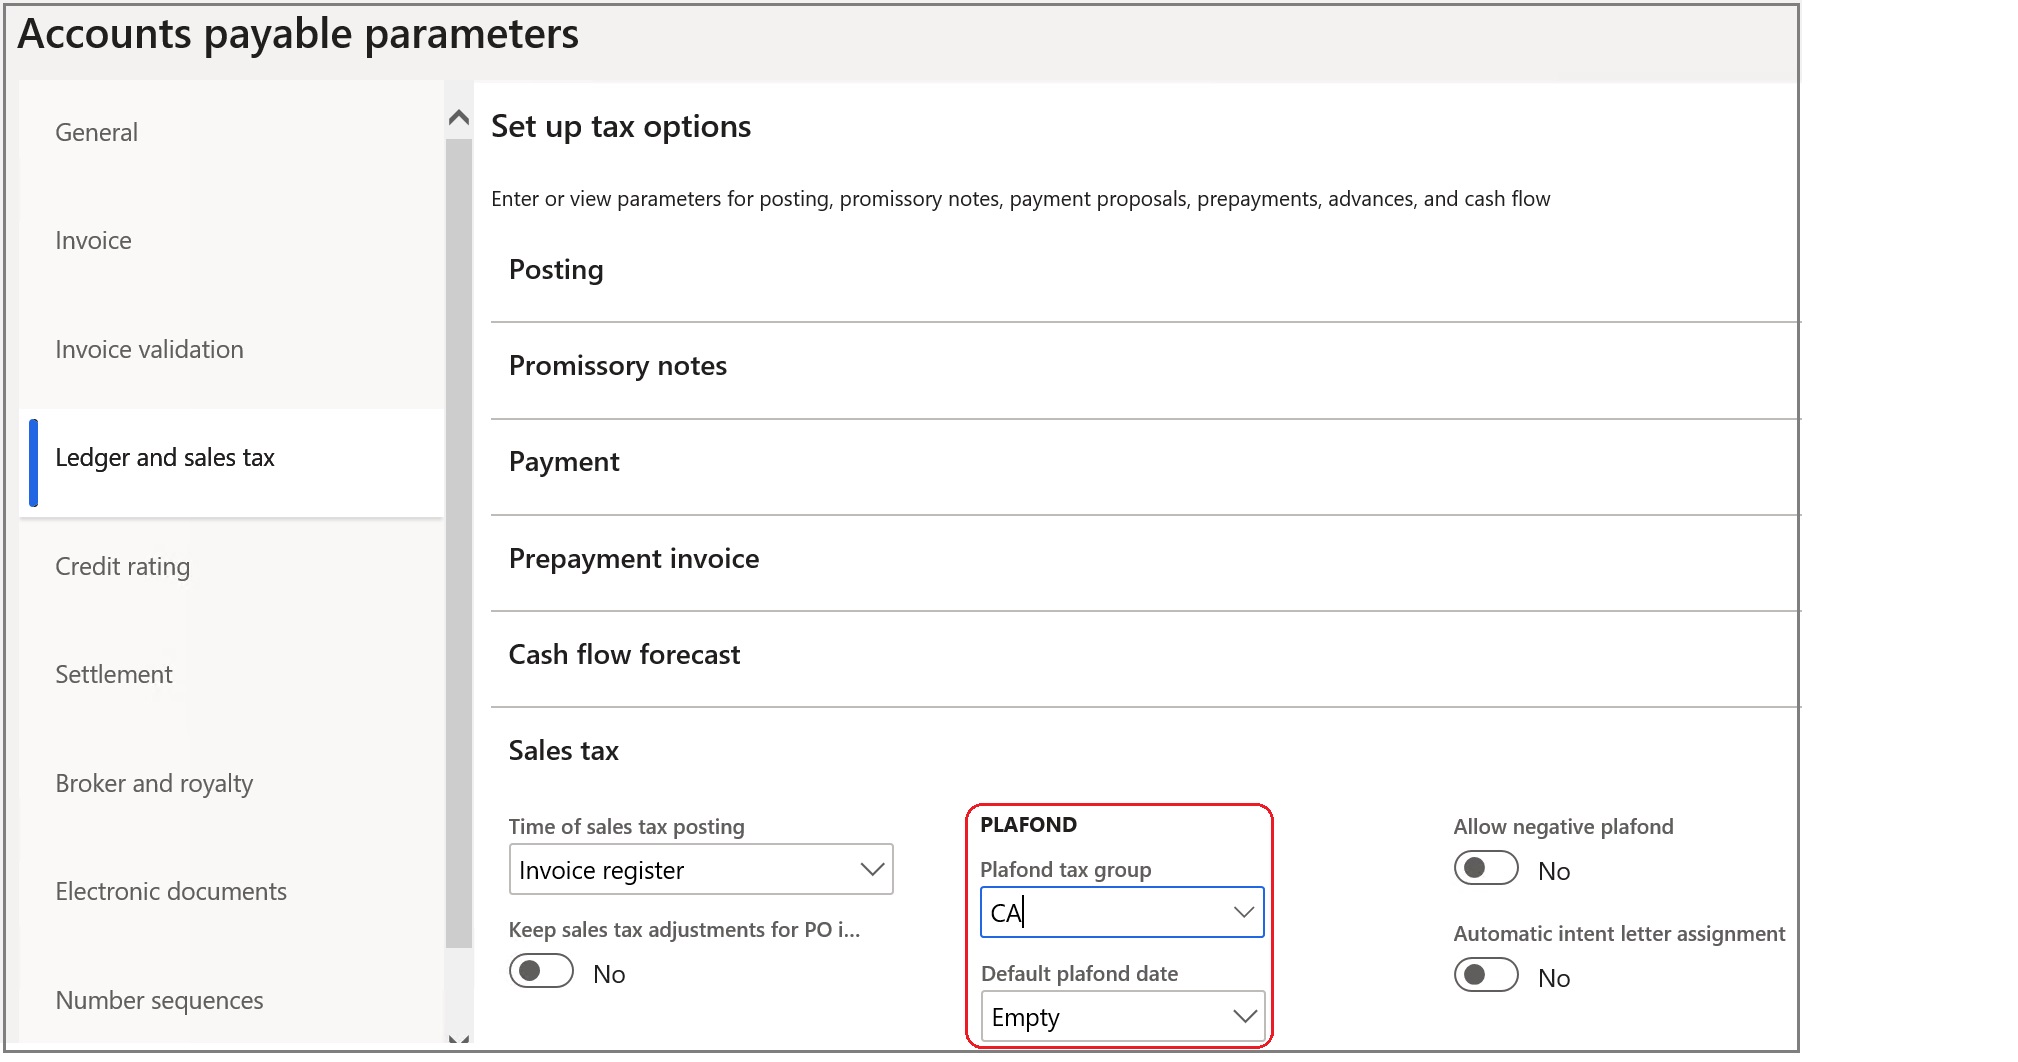Click the Default plafond date chevron
Image resolution: width=2018 pixels, height=1062 pixels.
pos(1245,1017)
